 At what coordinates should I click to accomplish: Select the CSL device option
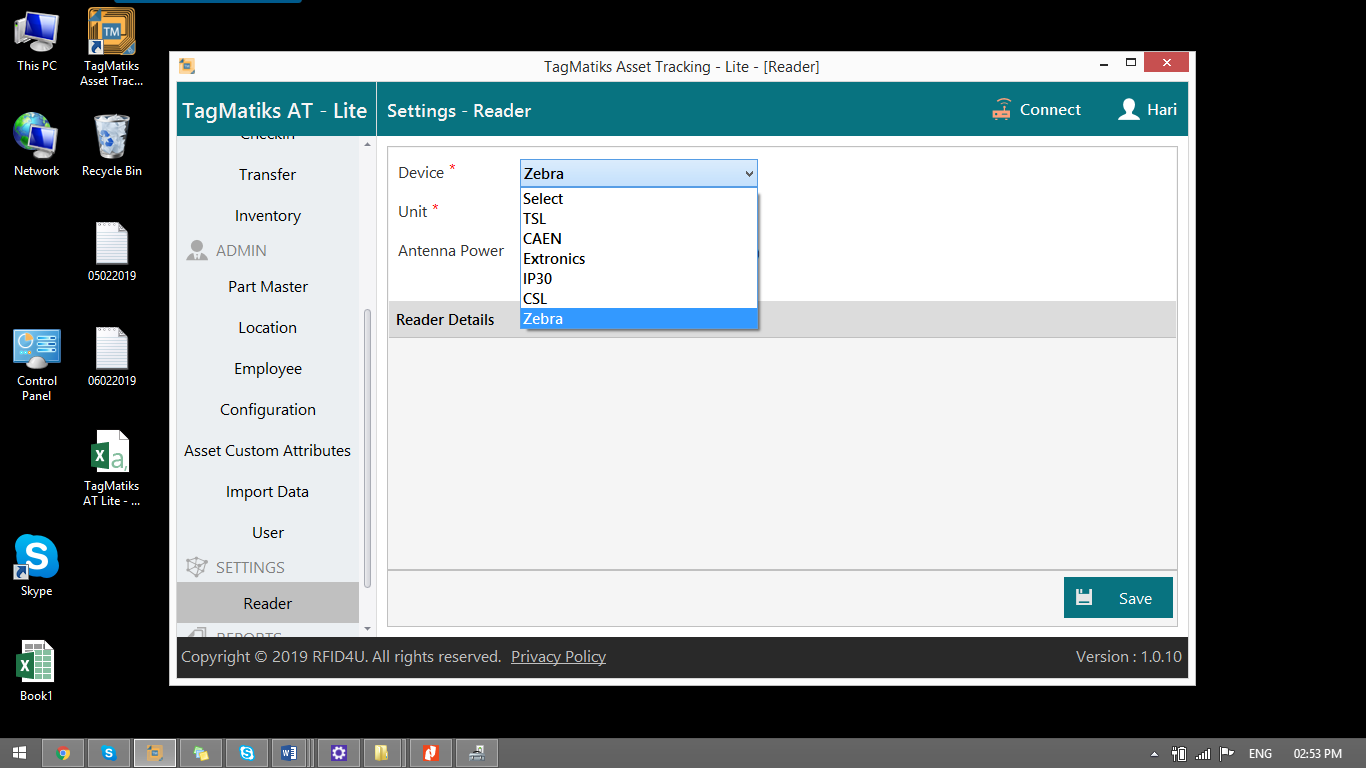click(535, 299)
